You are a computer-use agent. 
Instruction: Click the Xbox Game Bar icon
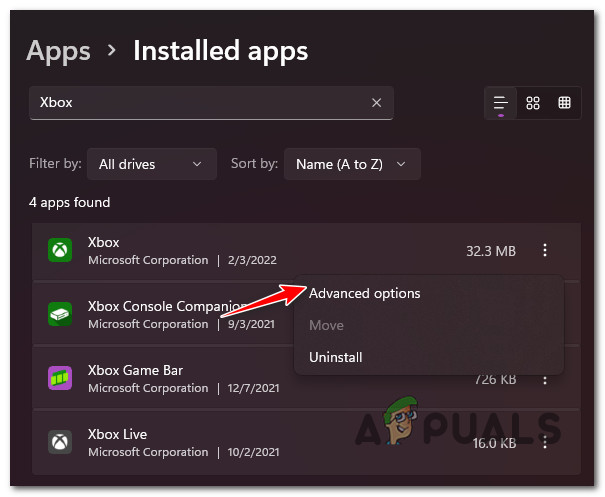coord(60,379)
